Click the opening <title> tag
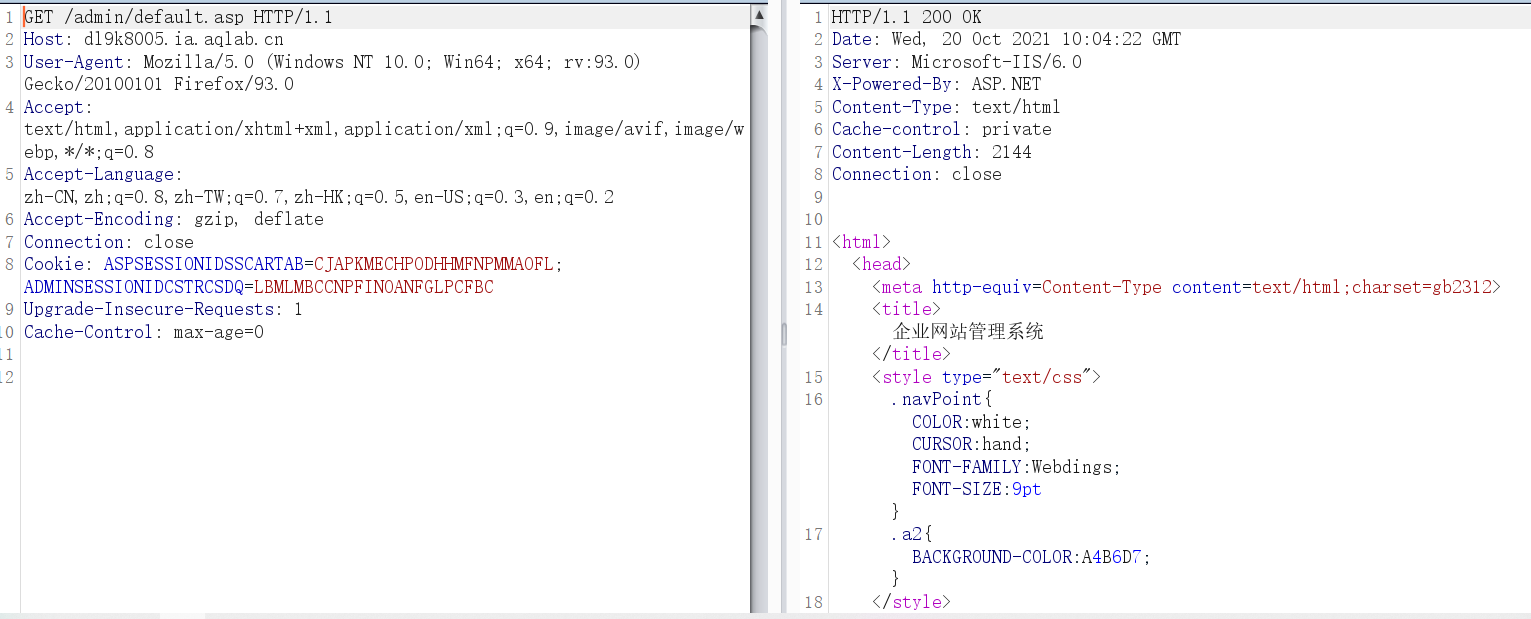Viewport: 1531px width, 619px height. click(906, 309)
